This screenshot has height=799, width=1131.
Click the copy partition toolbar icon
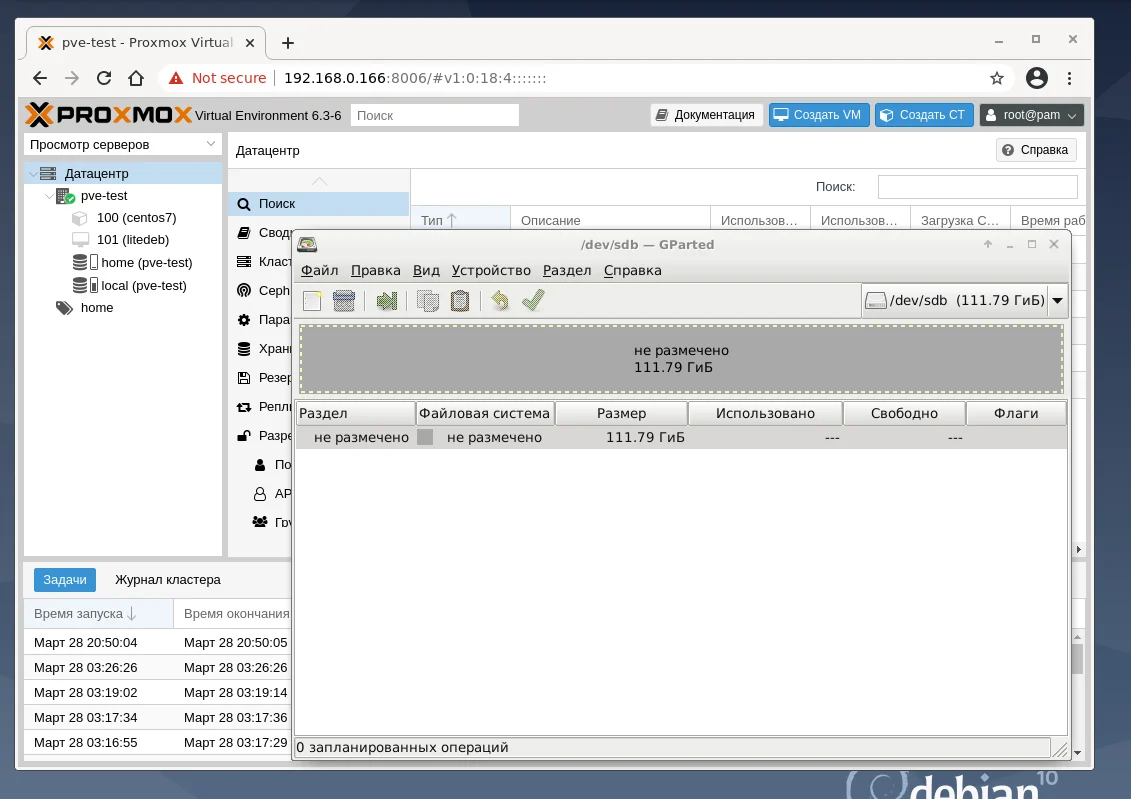pos(428,301)
